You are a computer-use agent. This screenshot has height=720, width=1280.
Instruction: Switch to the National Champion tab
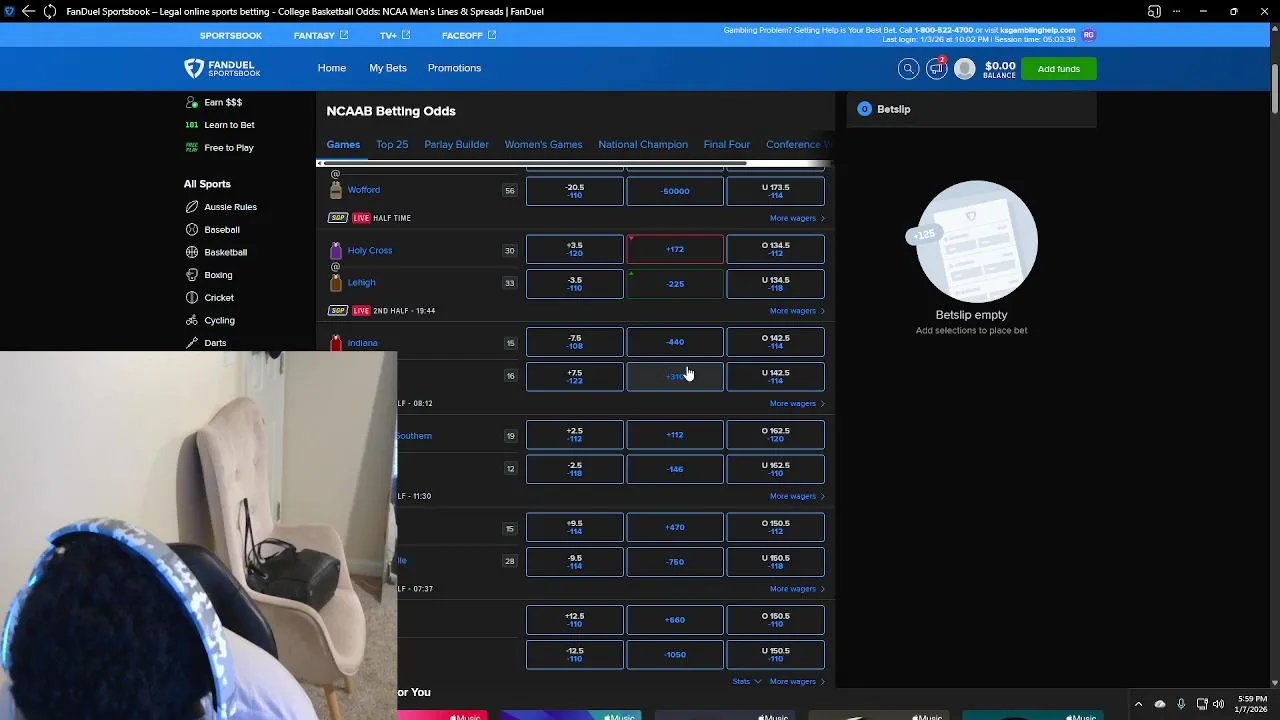pos(643,144)
